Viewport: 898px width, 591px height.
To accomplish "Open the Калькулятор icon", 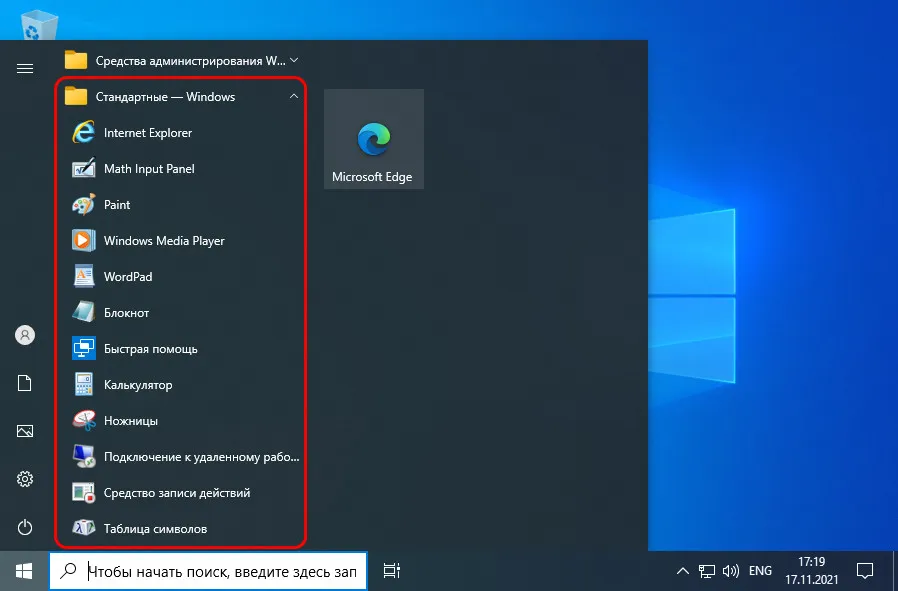I will click(x=84, y=385).
